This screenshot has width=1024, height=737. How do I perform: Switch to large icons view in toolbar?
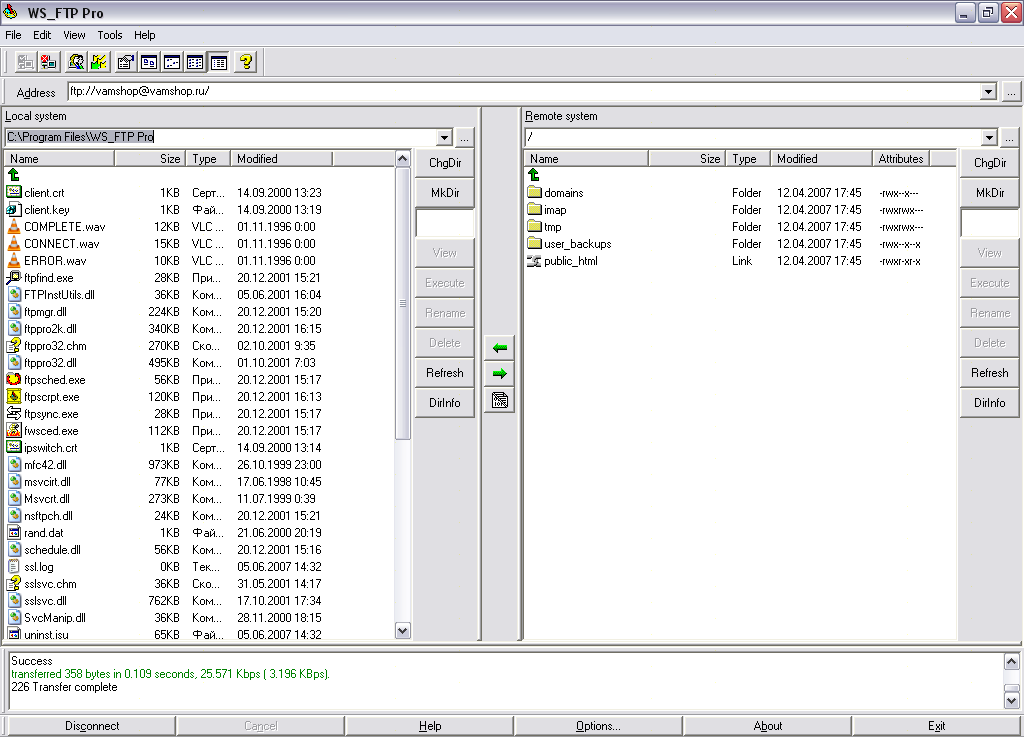point(149,62)
